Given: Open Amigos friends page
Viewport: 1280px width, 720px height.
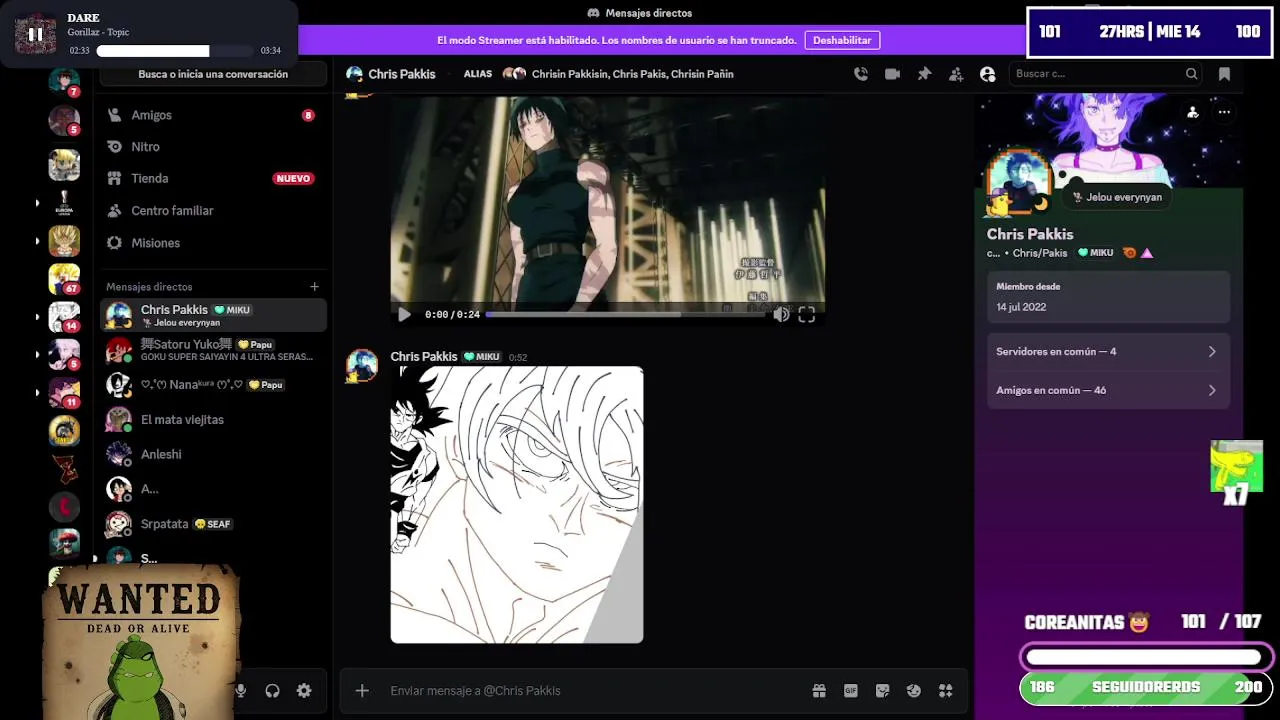Looking at the screenshot, I should coord(212,115).
